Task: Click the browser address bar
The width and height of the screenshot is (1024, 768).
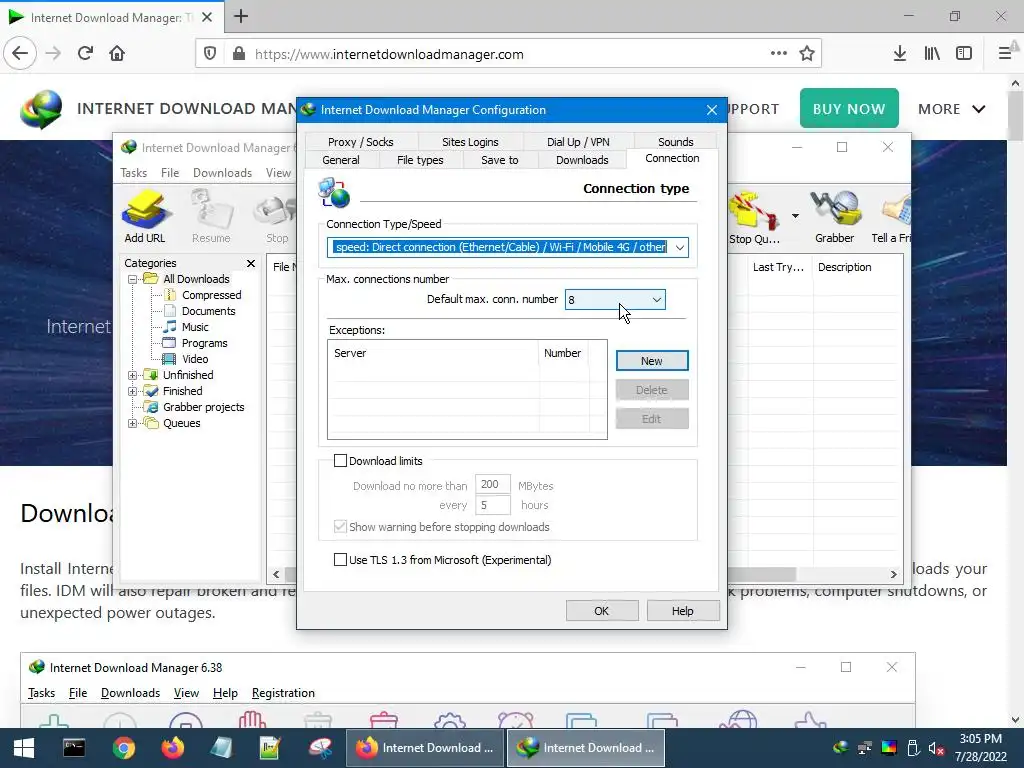Action: click(508, 54)
